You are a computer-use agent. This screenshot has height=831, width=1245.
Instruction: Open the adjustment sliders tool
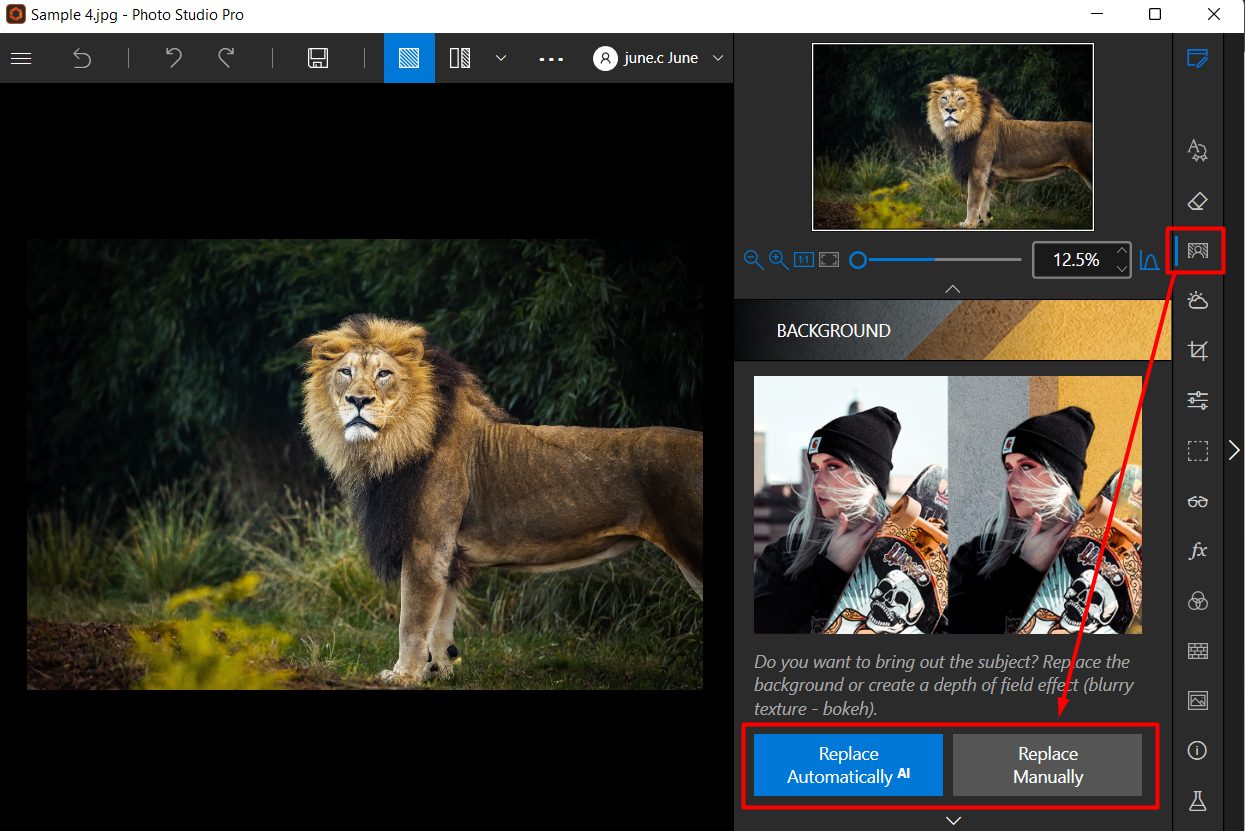[x=1198, y=401]
